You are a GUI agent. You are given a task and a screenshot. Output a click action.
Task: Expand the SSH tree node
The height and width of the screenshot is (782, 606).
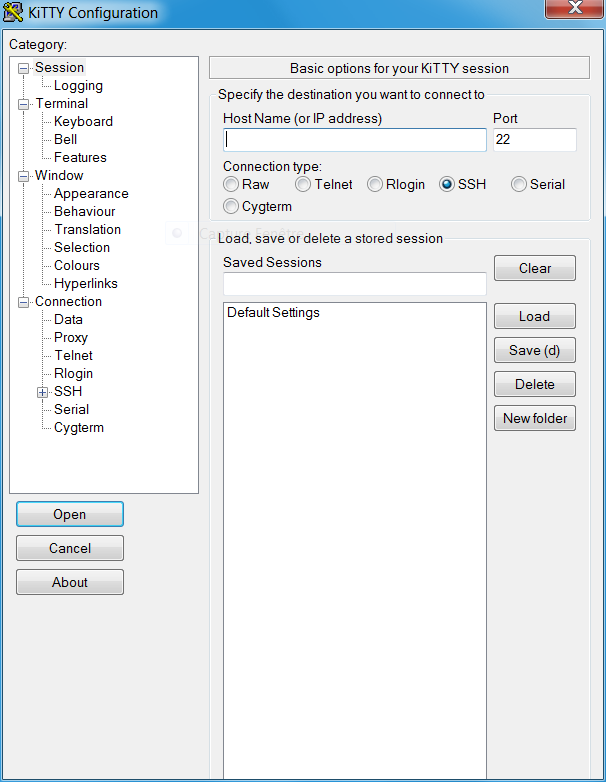click(42, 392)
